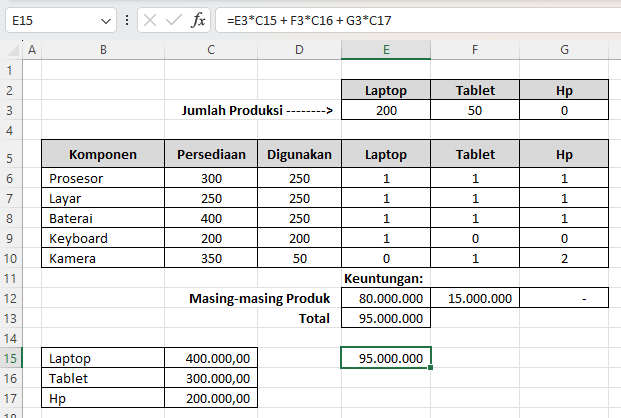Select the Prosesor Persediaan cell with 300
Viewport: 621px width, 418px height.
[x=210, y=178]
